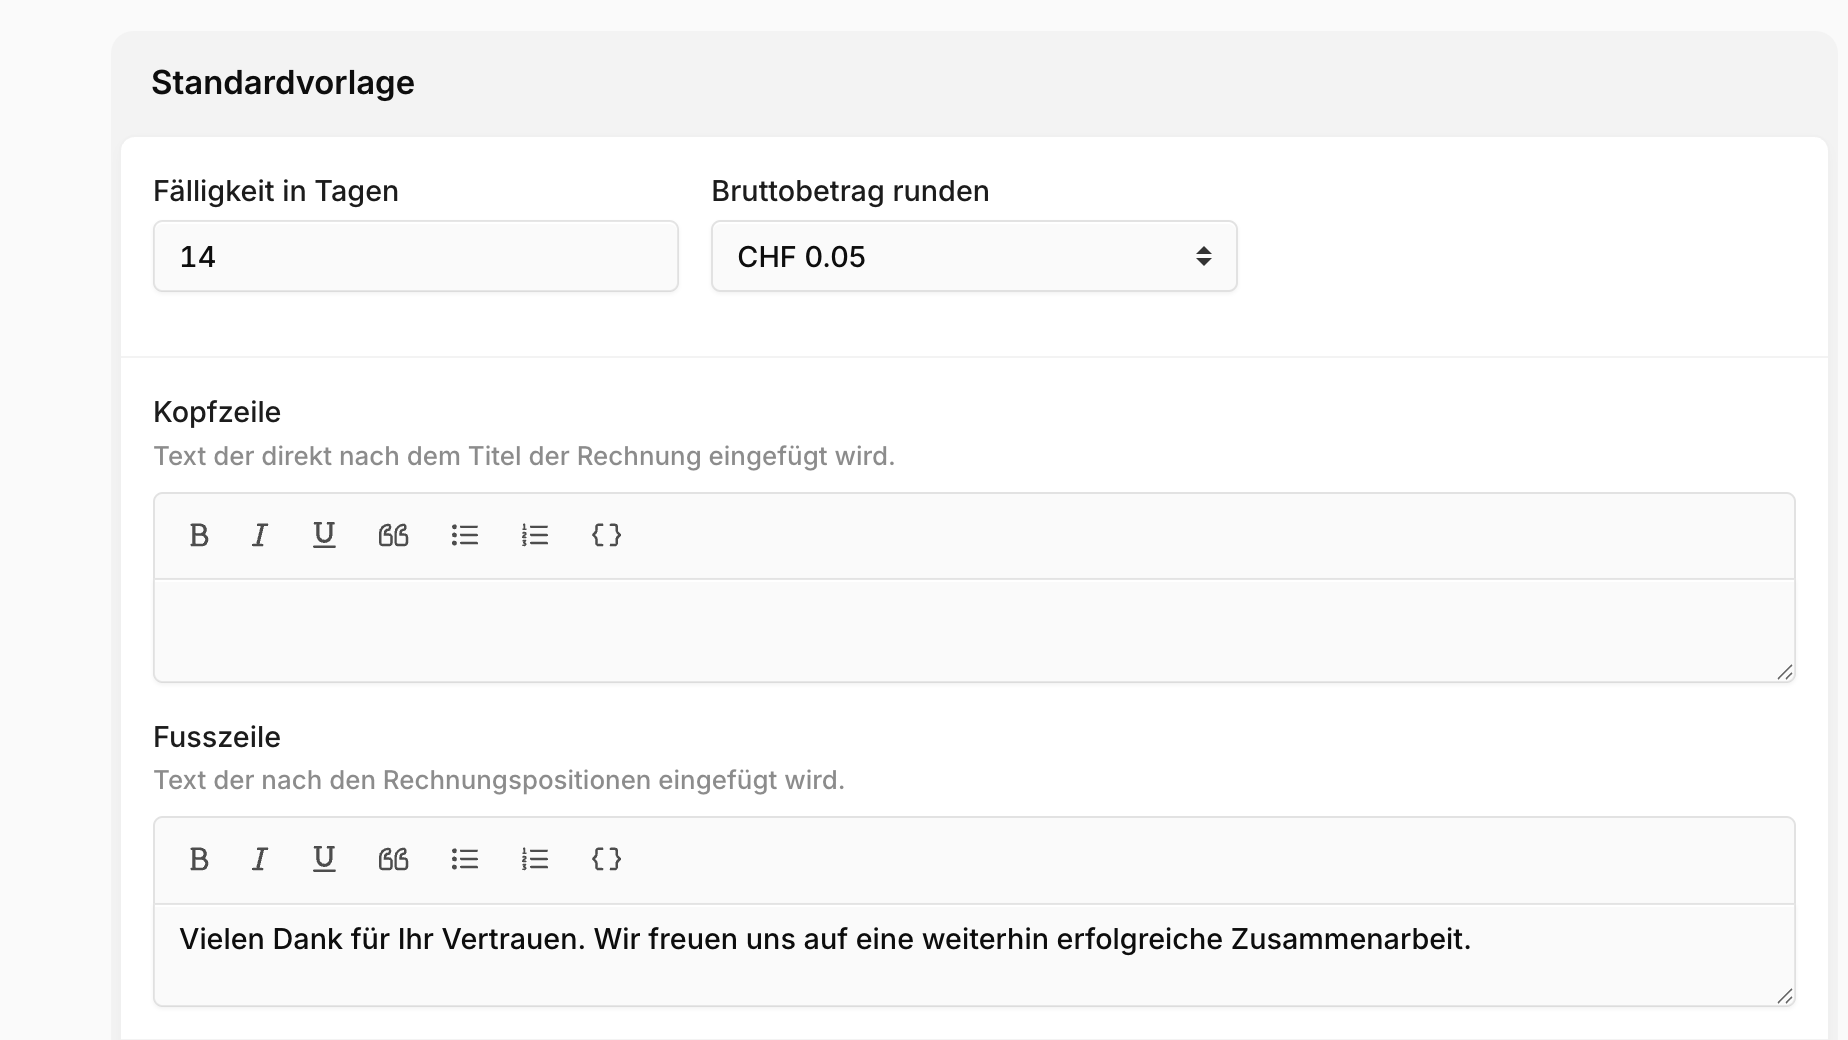Click the 'Fälligkeit in Tagen' label
The height and width of the screenshot is (1040, 1848).
click(276, 191)
